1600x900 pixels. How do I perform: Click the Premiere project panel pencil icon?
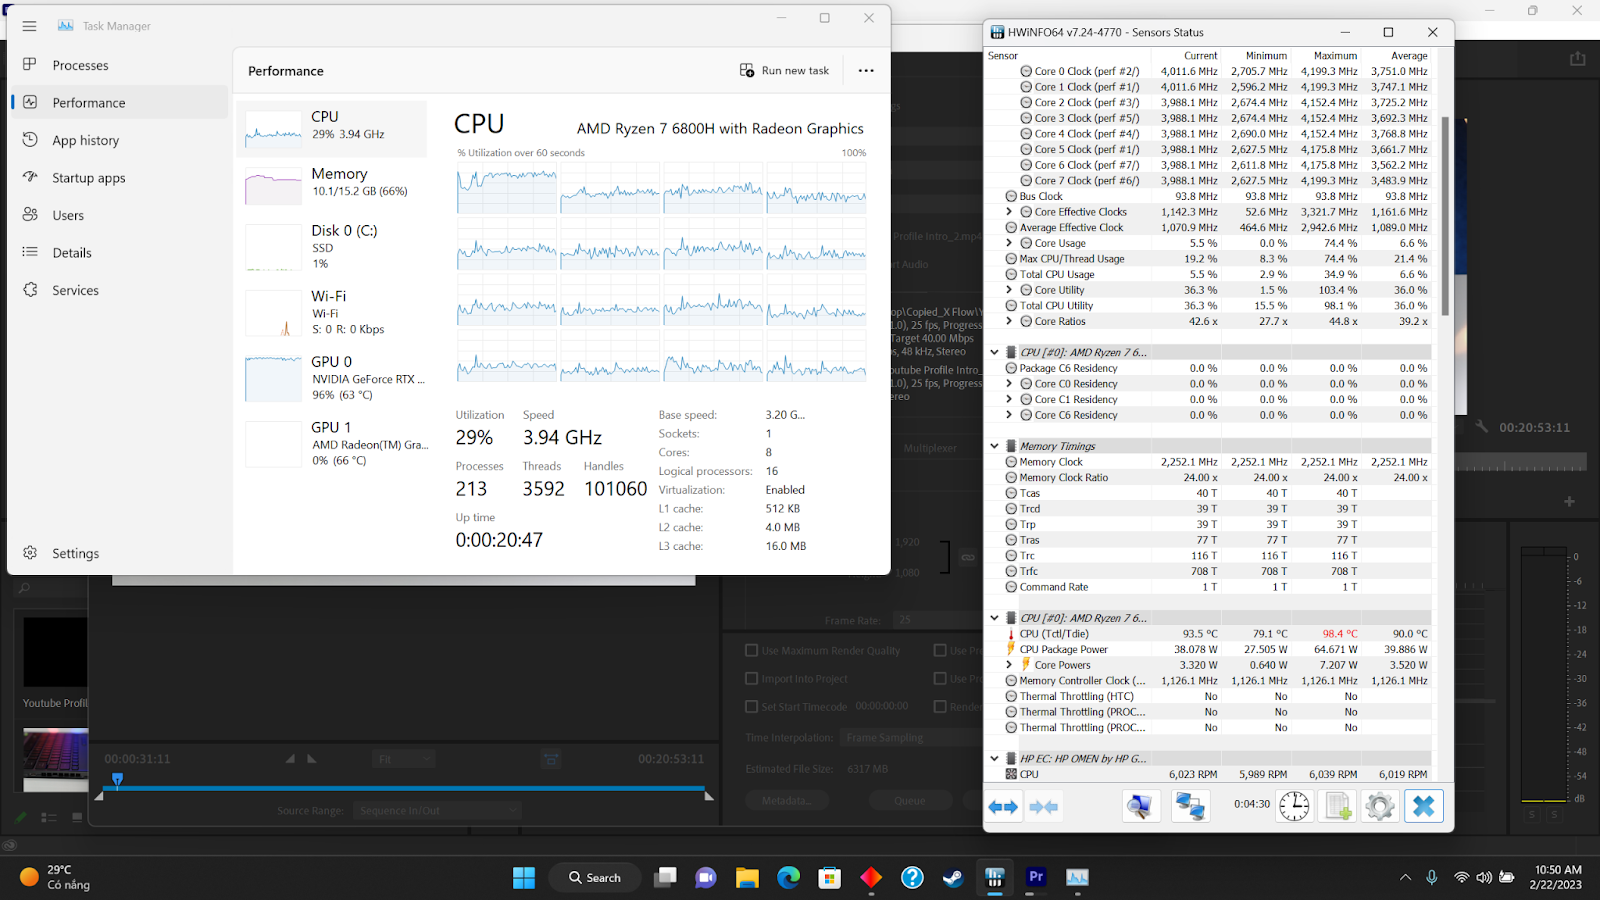click(21, 817)
